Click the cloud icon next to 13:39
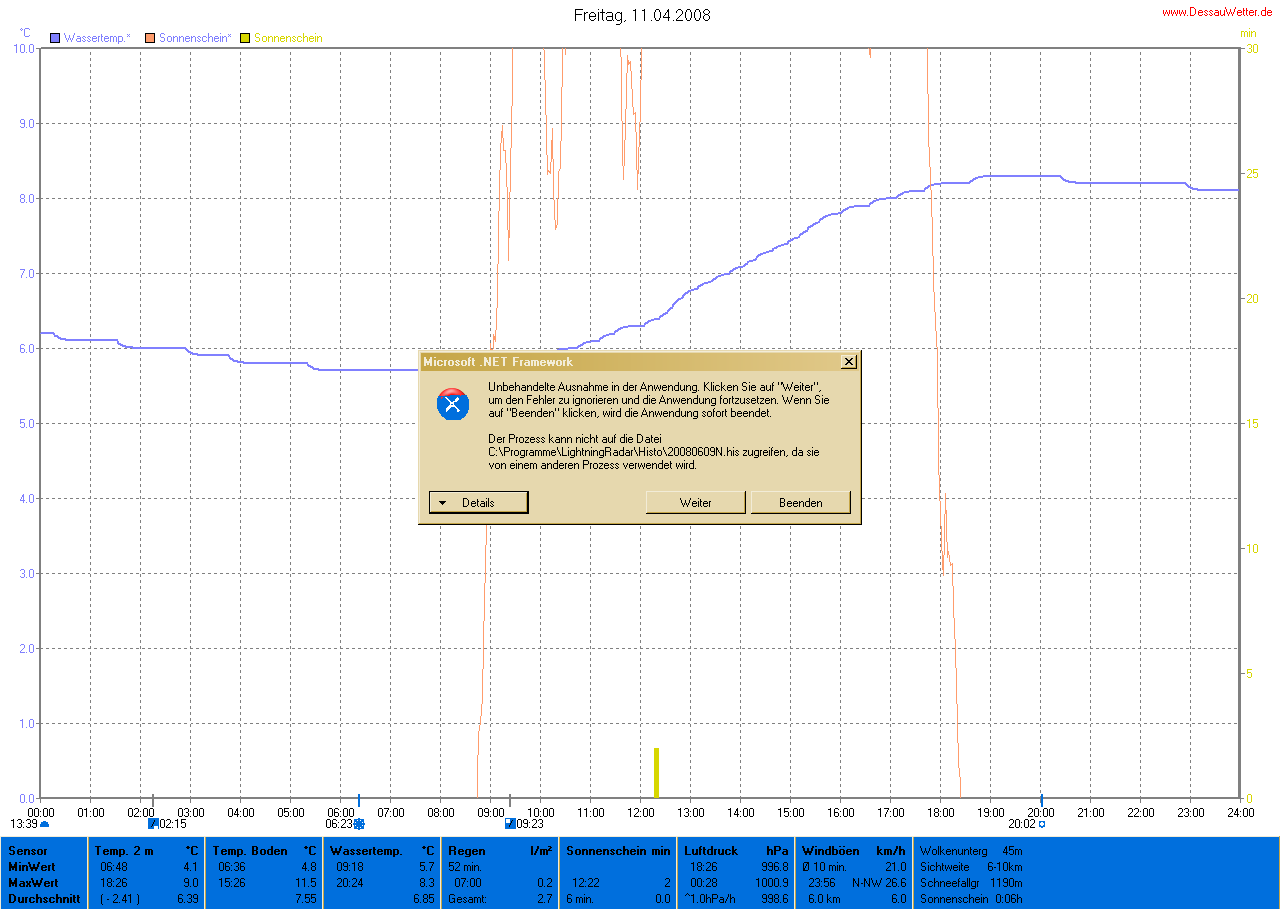Screen dimensions: 1280x909 point(44,824)
